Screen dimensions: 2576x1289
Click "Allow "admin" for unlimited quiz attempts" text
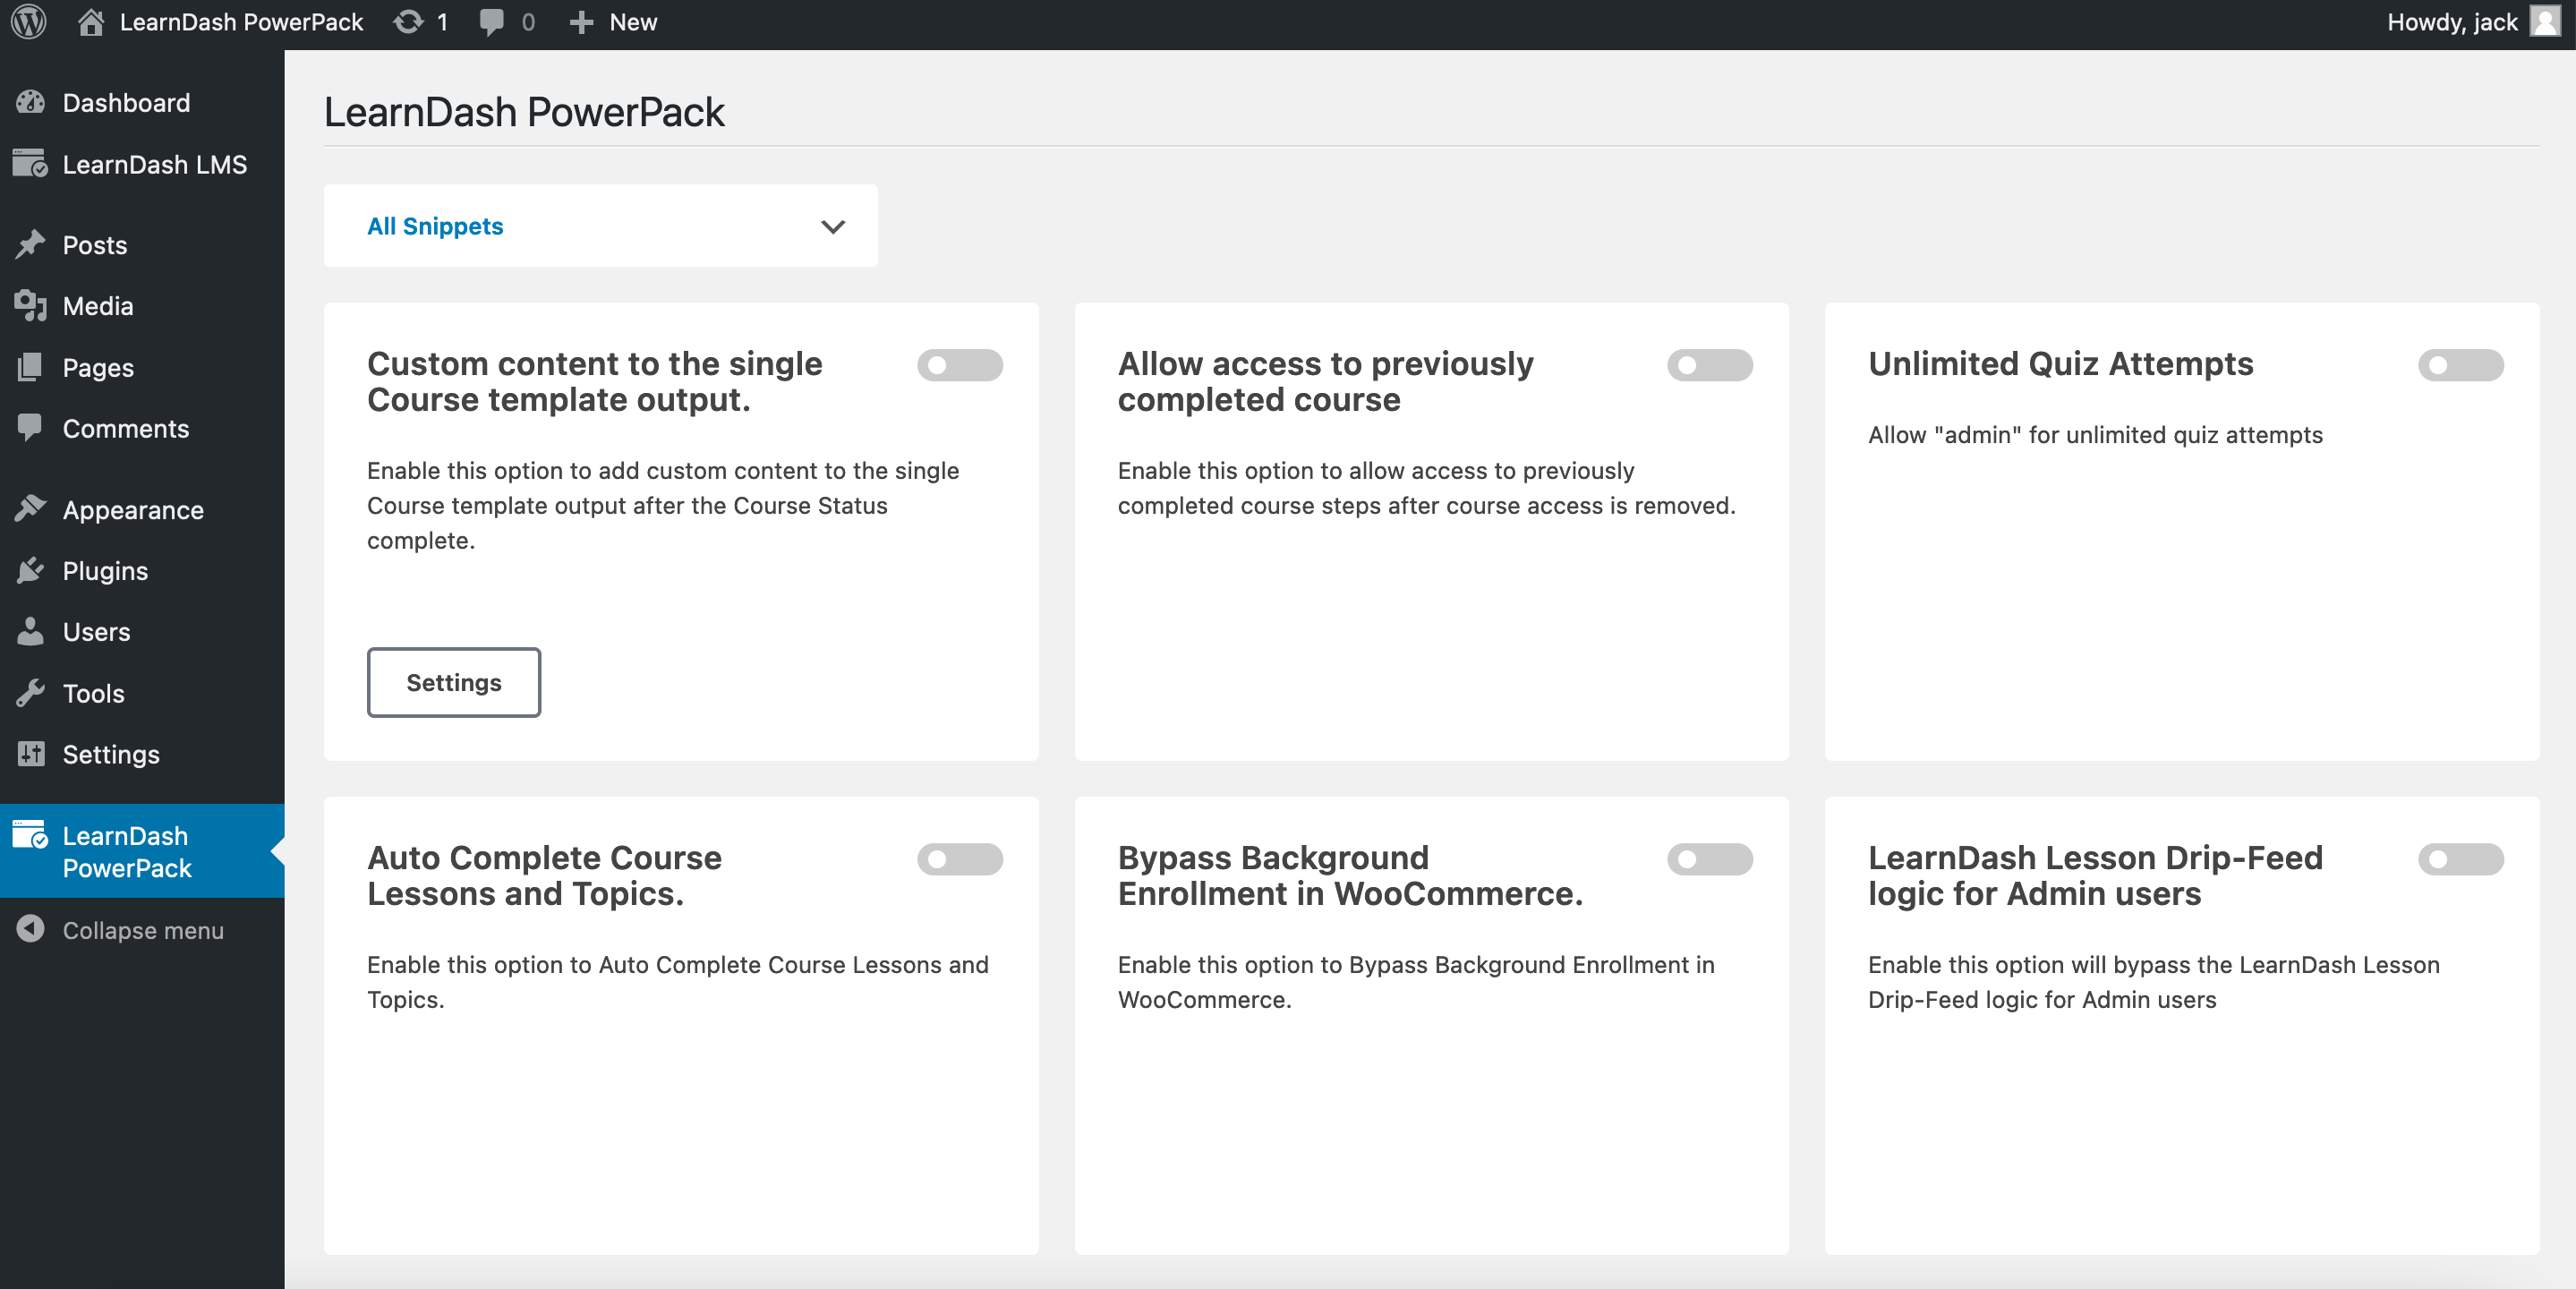(2095, 434)
